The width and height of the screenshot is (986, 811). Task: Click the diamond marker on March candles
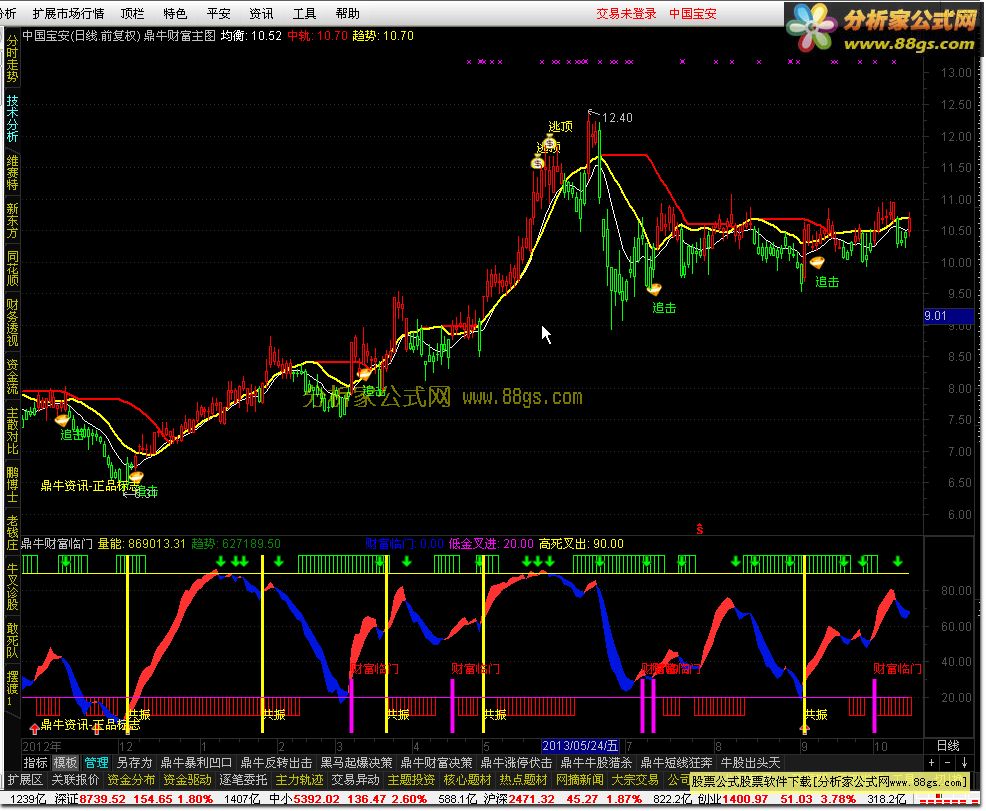[364, 374]
